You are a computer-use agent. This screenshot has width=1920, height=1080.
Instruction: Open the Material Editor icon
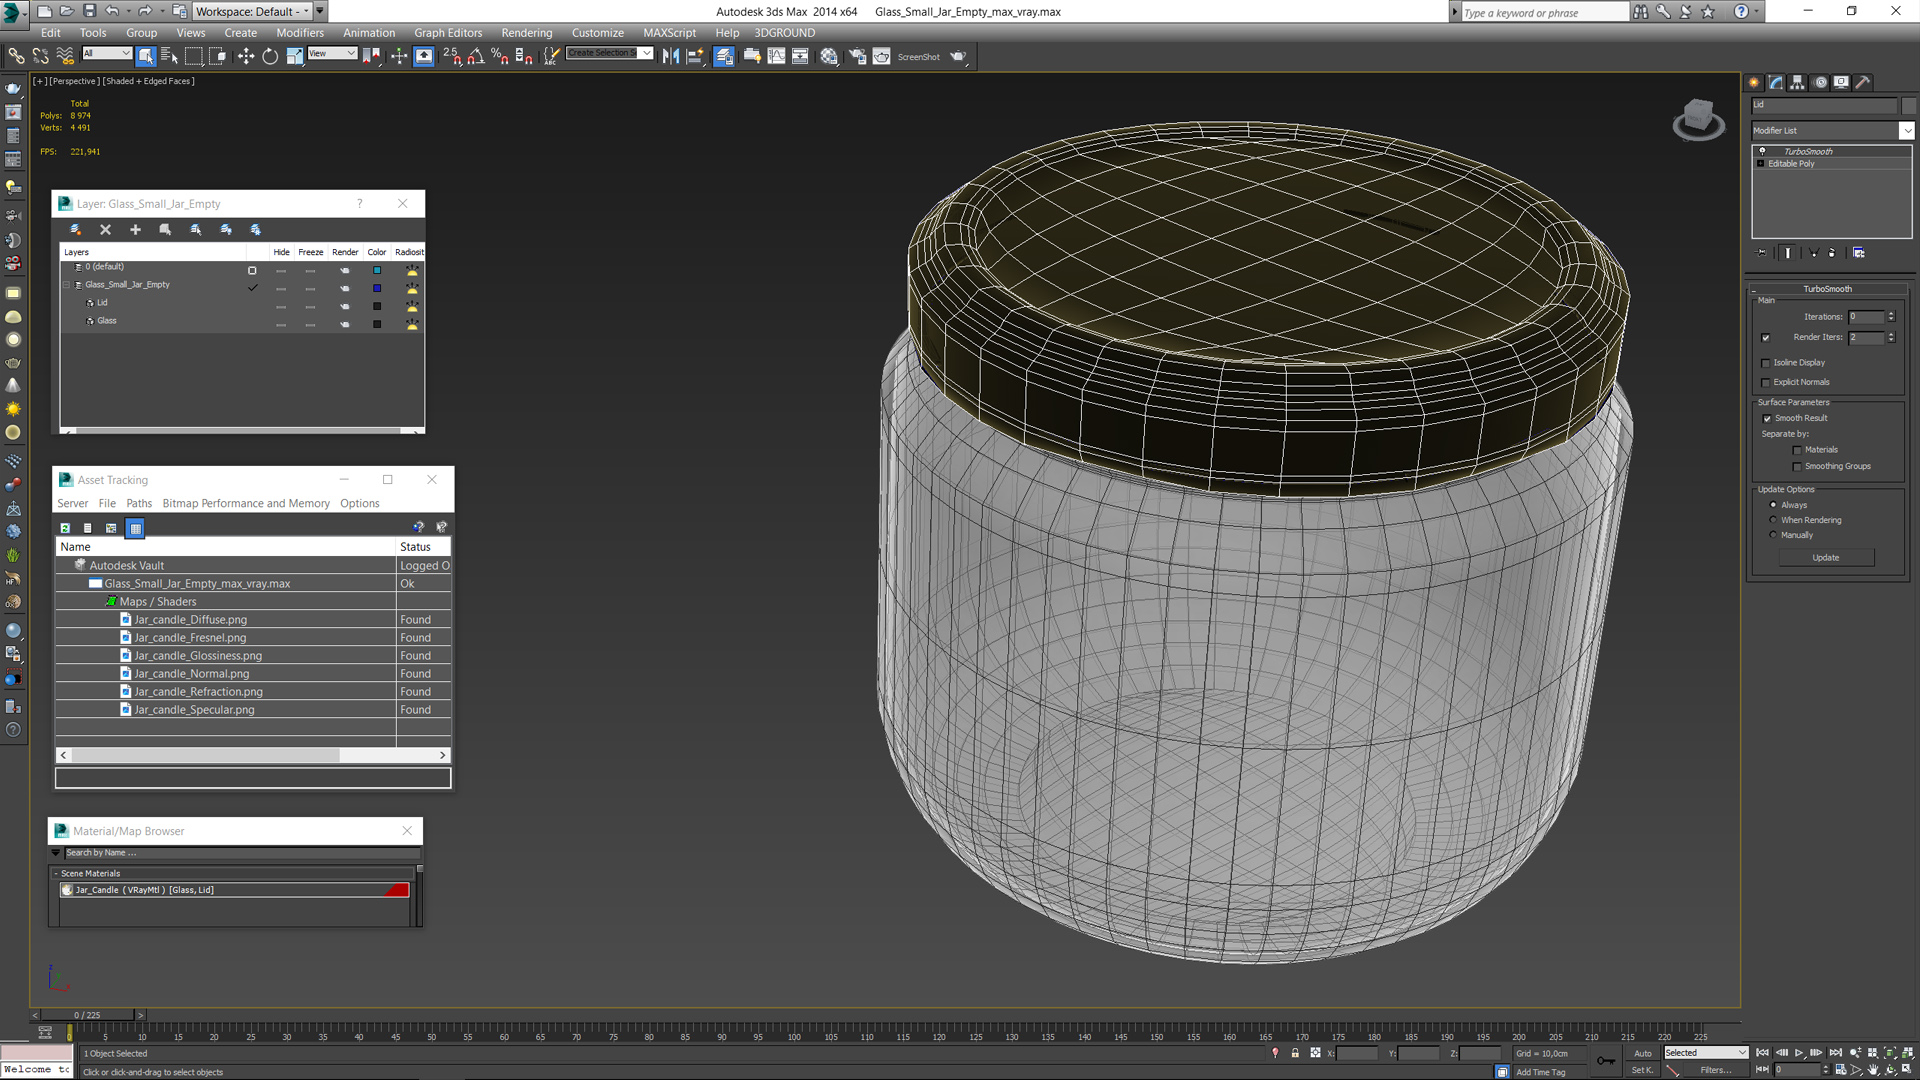[x=829, y=56]
